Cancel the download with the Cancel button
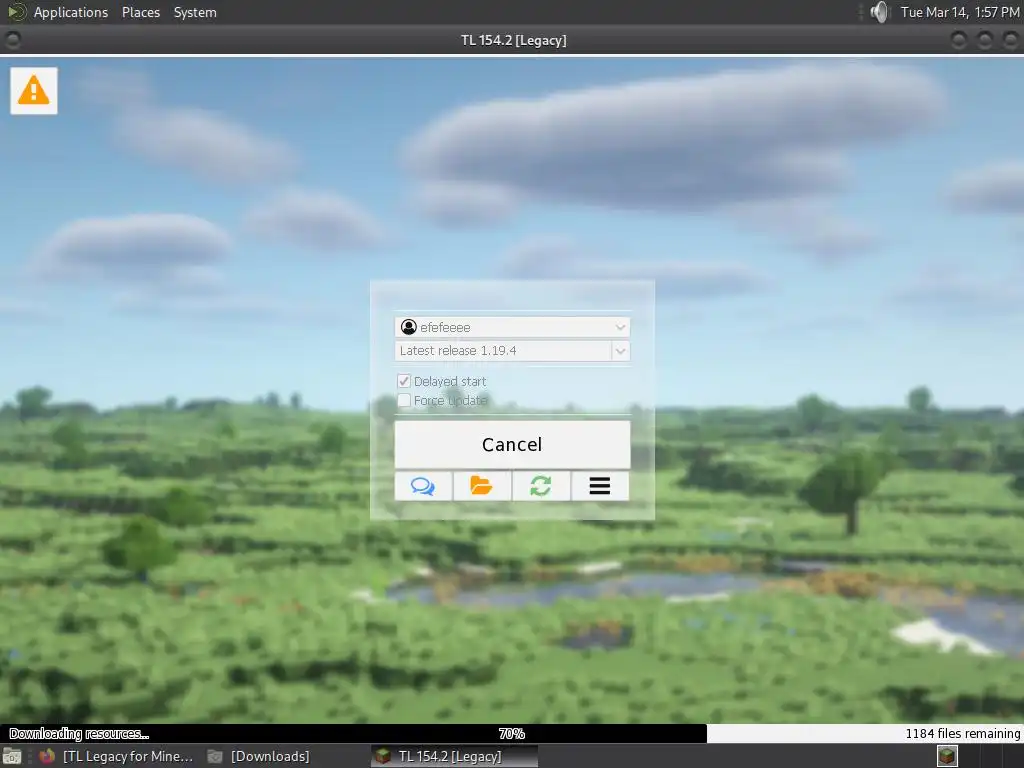Image resolution: width=1024 pixels, height=768 pixels. pos(512,445)
